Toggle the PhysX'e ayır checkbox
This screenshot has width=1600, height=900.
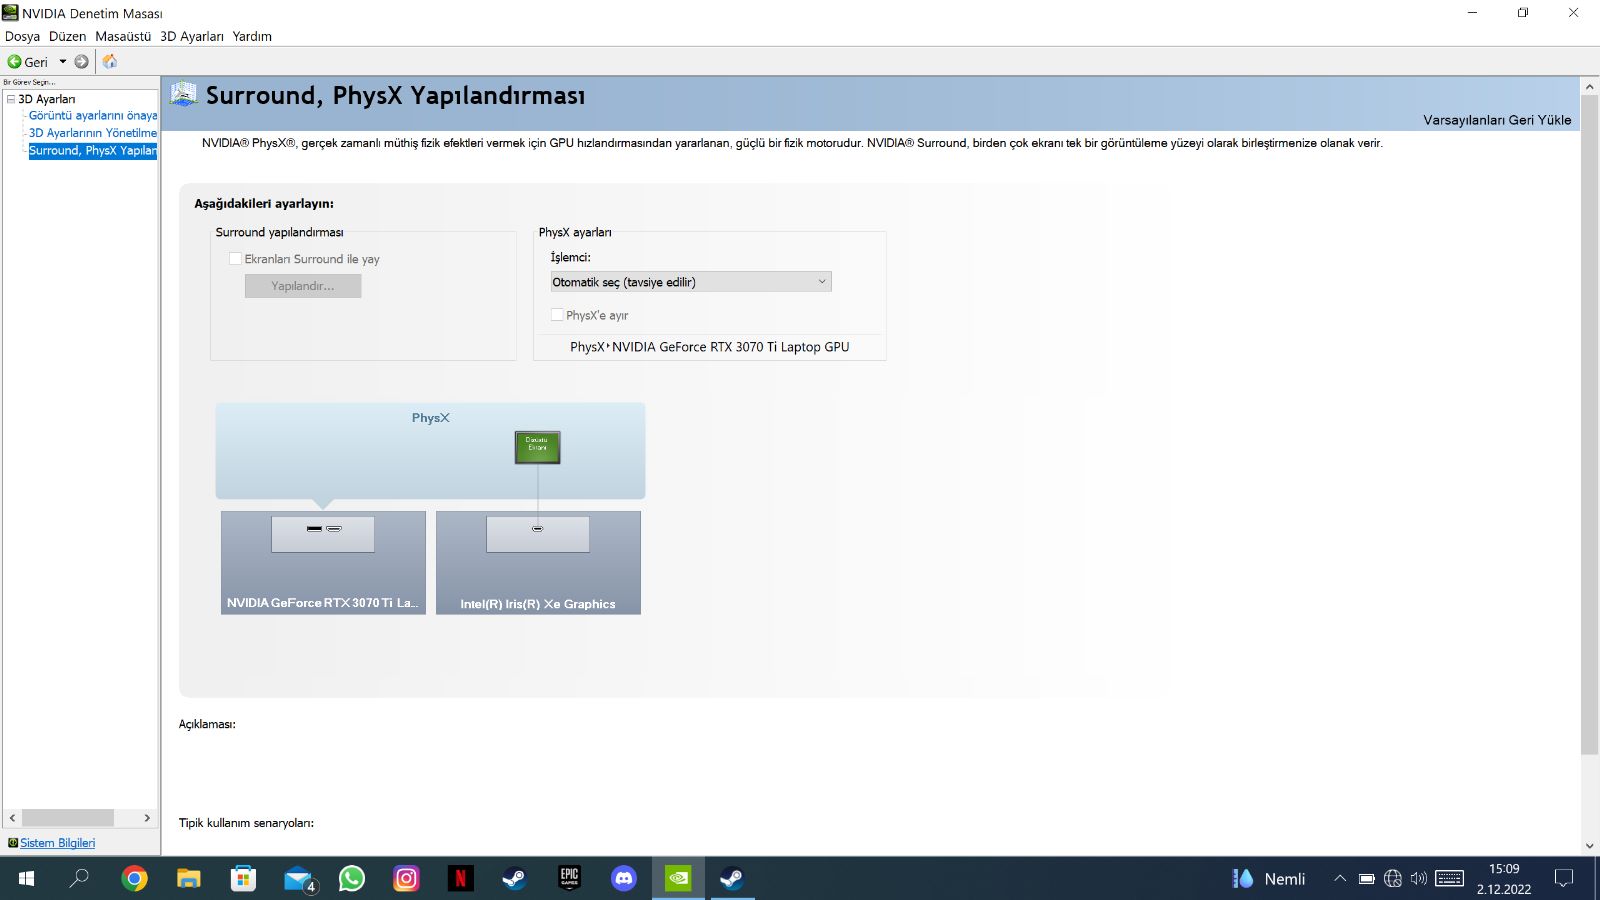tap(557, 315)
